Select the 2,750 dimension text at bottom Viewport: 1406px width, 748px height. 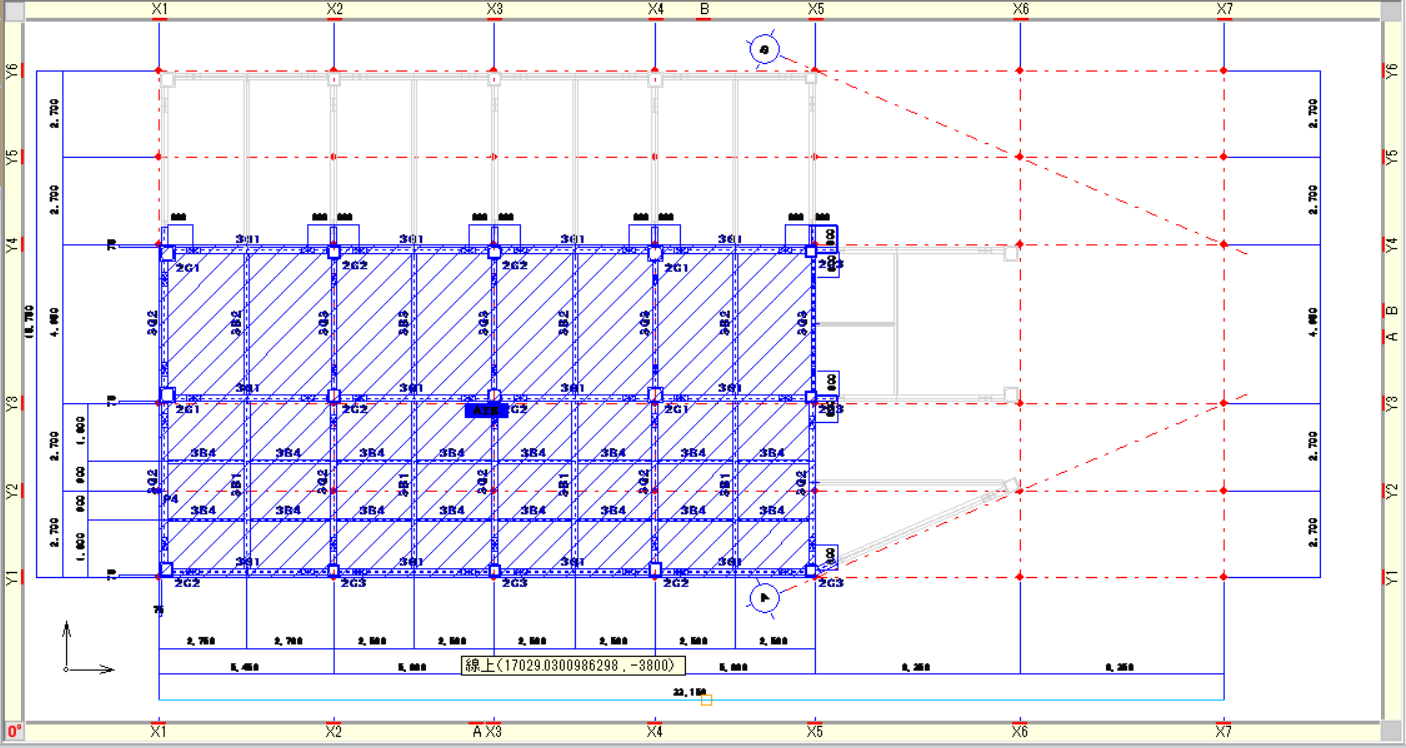pyautogui.click(x=203, y=641)
